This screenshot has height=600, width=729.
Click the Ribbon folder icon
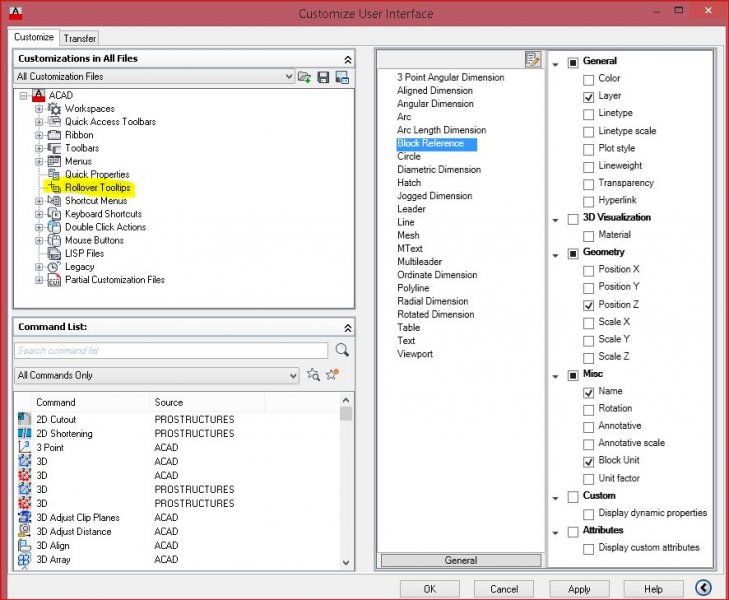[54, 135]
